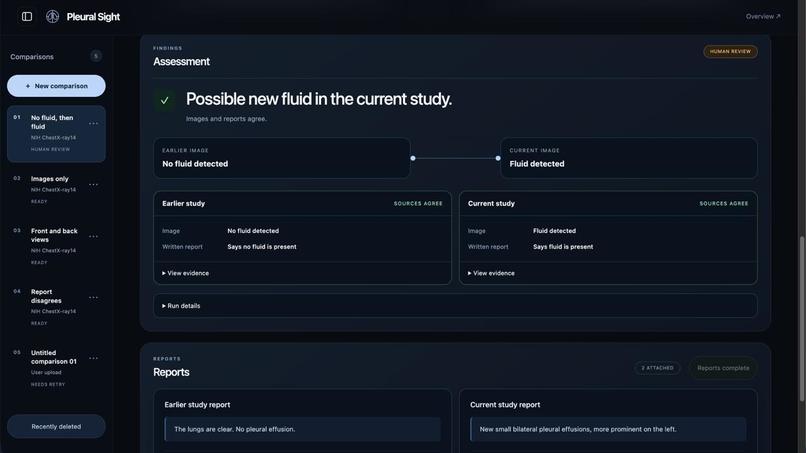This screenshot has width=806, height=453.
Task: Select the 'Front and back views' comparison
Action: click(56, 246)
